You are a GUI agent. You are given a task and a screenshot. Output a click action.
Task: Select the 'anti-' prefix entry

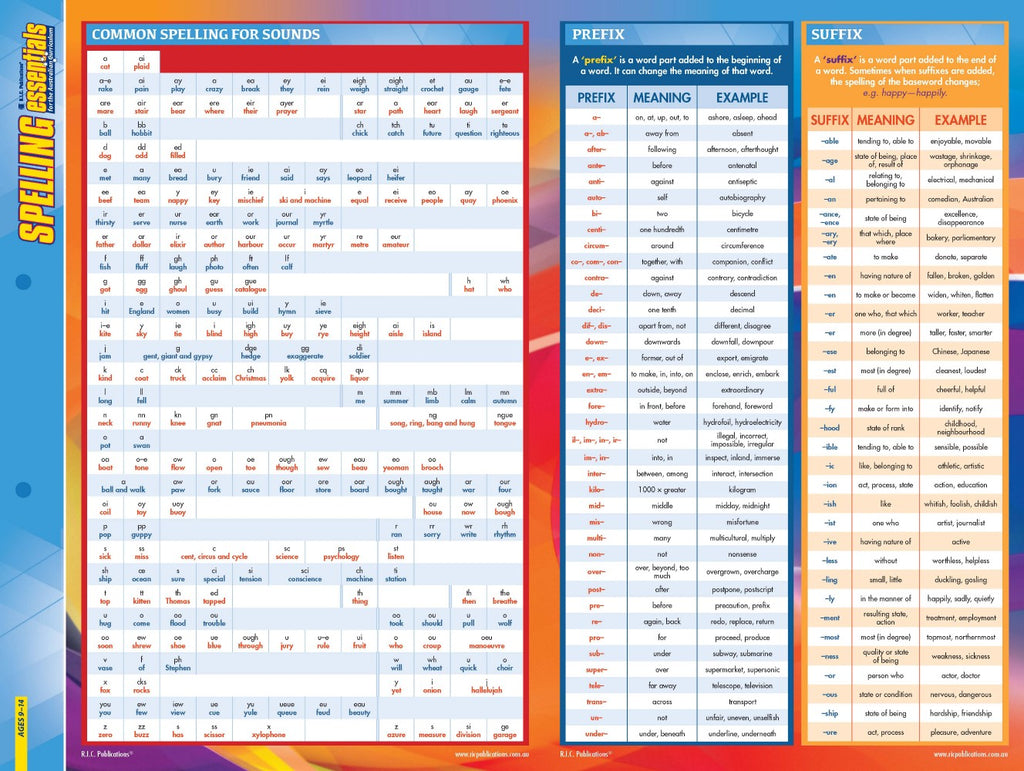596,181
